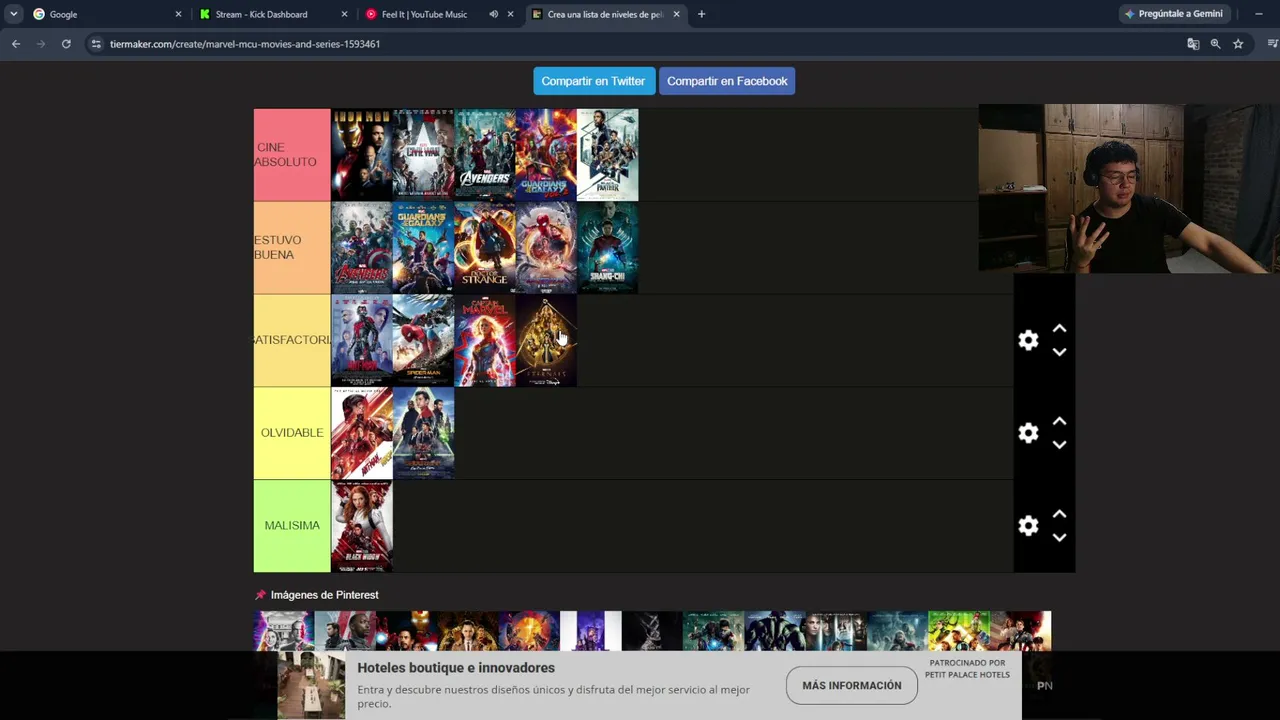1280x720 pixels.
Task: Select the first Guardians of the Galaxy poster
Action: click(423, 247)
